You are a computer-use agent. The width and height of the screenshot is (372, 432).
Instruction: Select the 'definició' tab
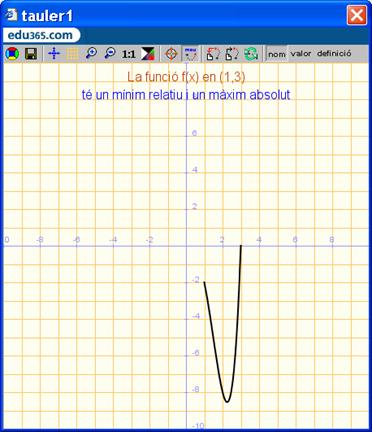(334, 53)
